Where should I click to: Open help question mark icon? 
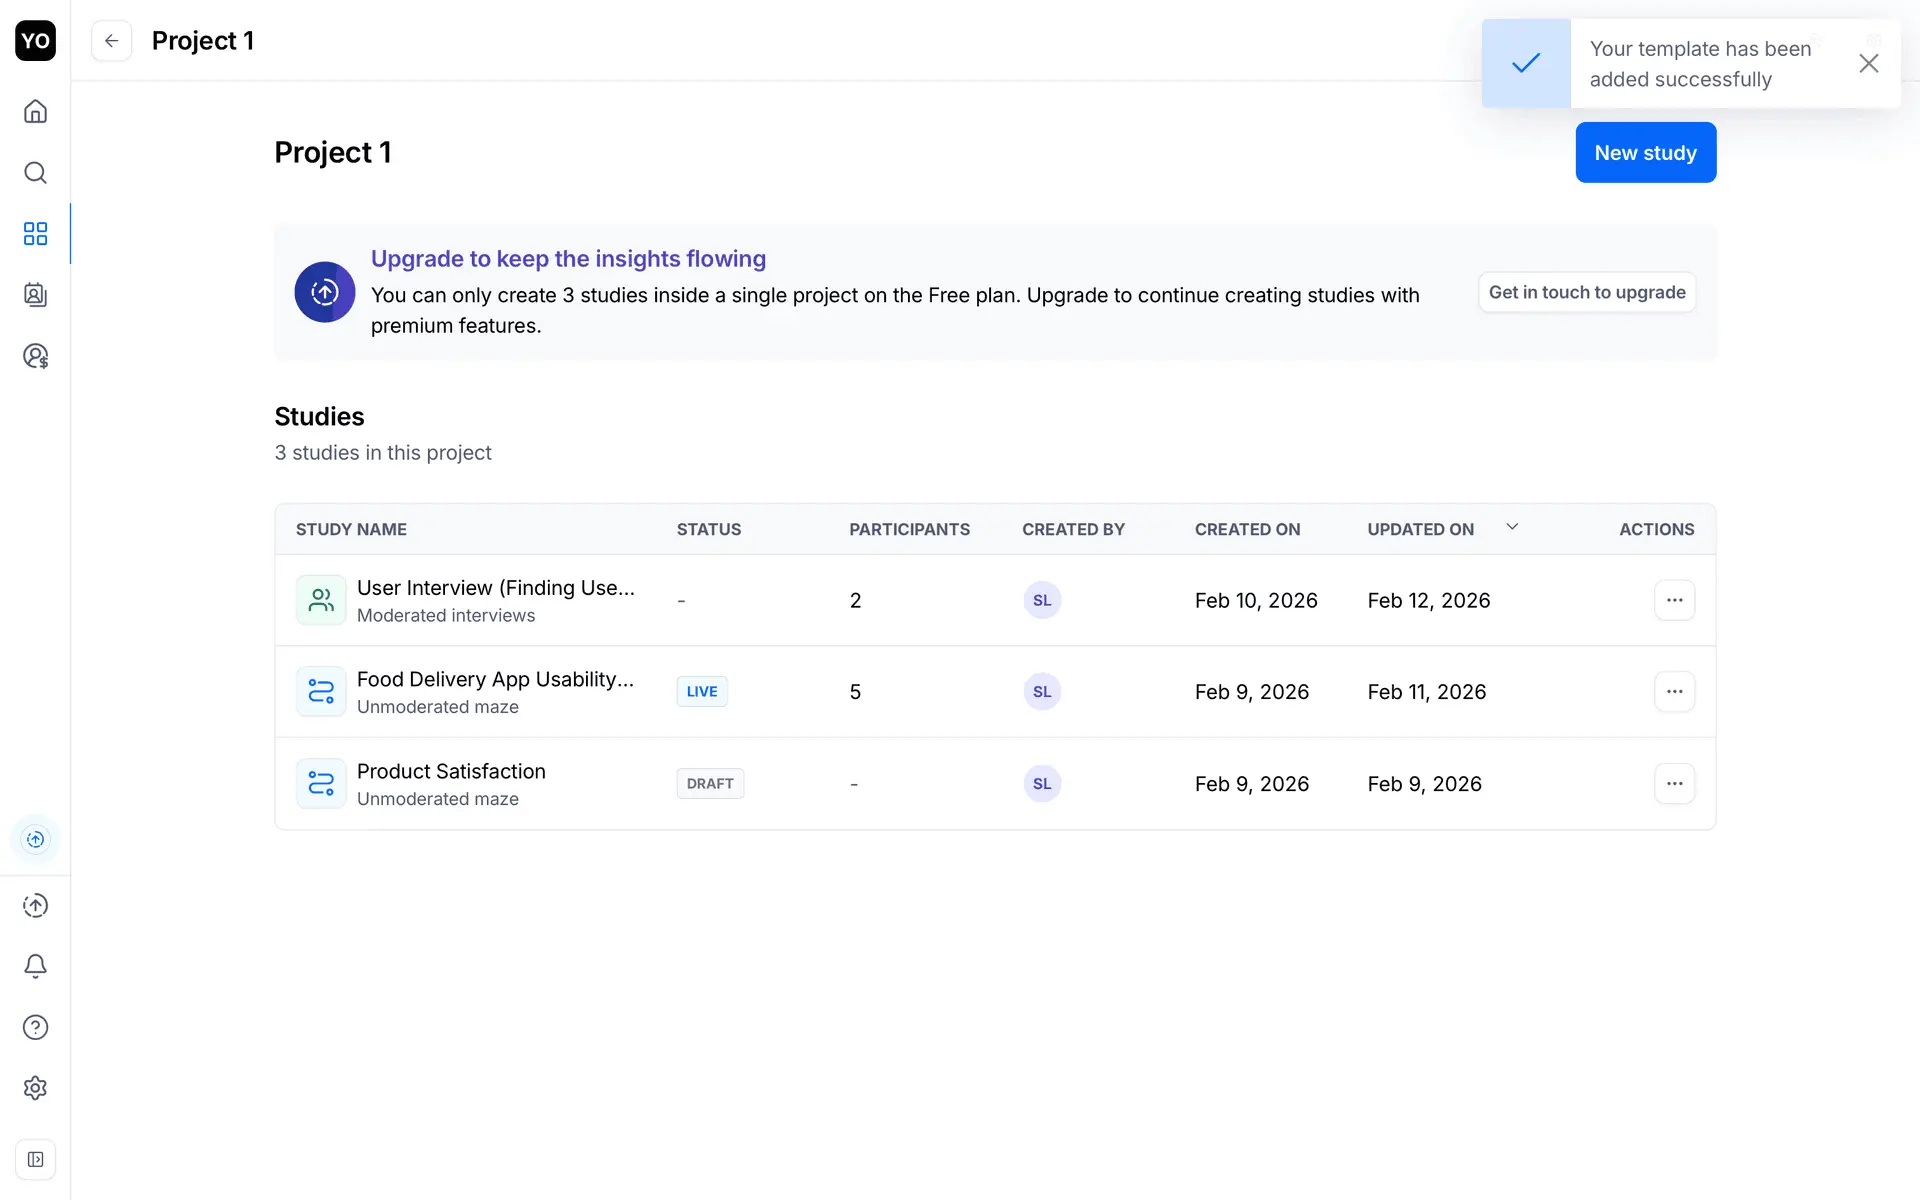[x=35, y=1027]
